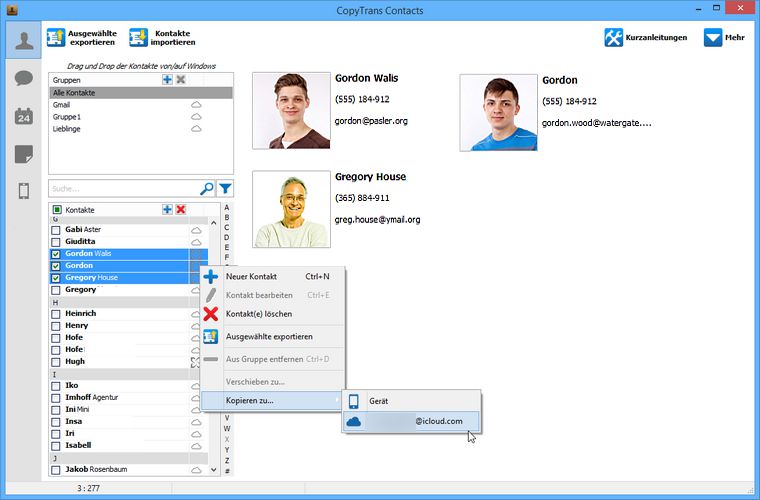Screen dimensions: 760x500
Task: Select the Lieblinge group
Action: pos(141,129)
